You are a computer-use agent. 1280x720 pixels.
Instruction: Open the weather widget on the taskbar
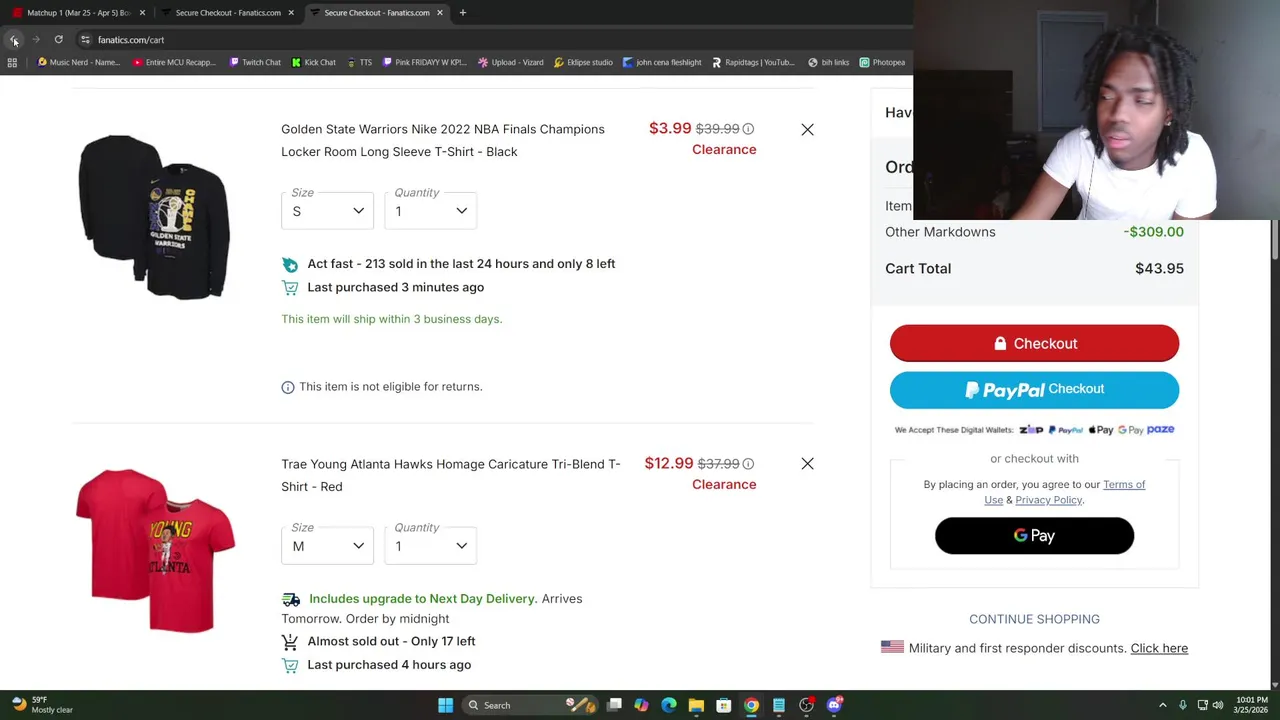point(40,705)
